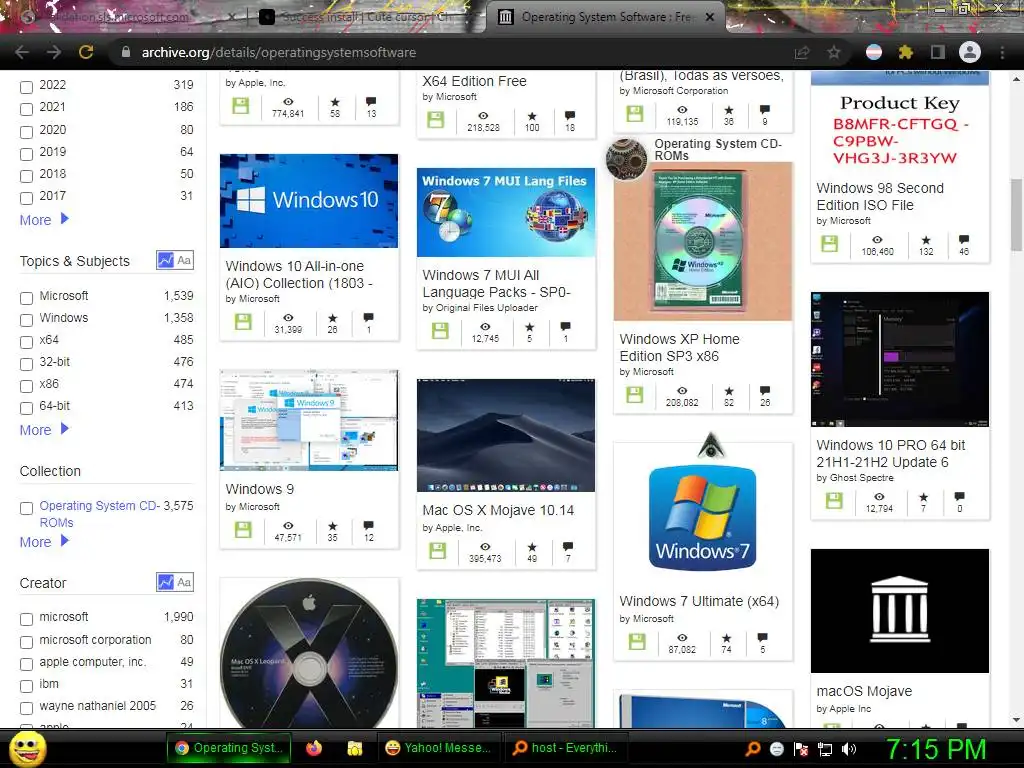The image size is (1024, 768).
Task: Open the macOS Mojave item title
Action: [864, 691]
